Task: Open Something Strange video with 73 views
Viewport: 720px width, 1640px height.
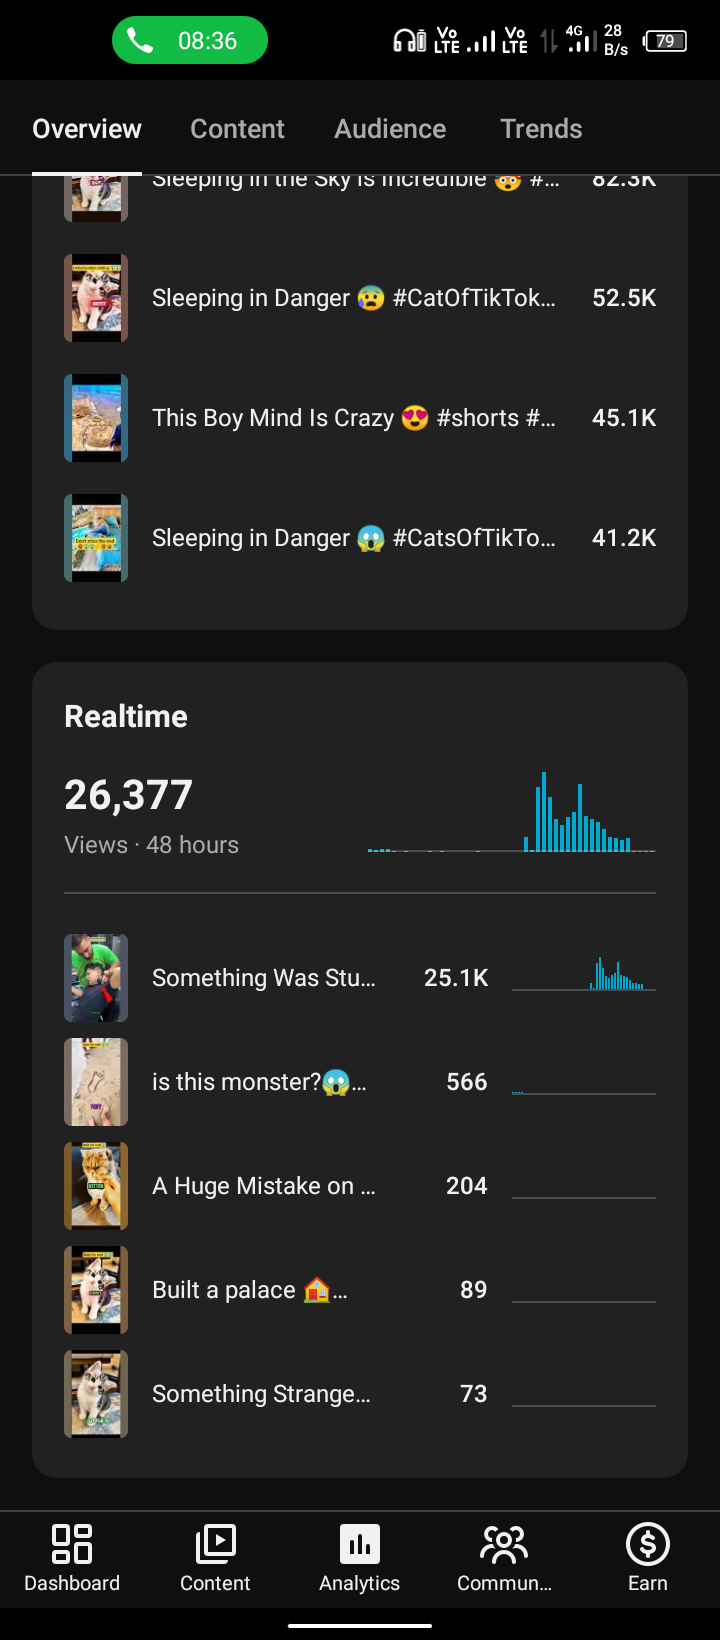Action: [360, 1394]
